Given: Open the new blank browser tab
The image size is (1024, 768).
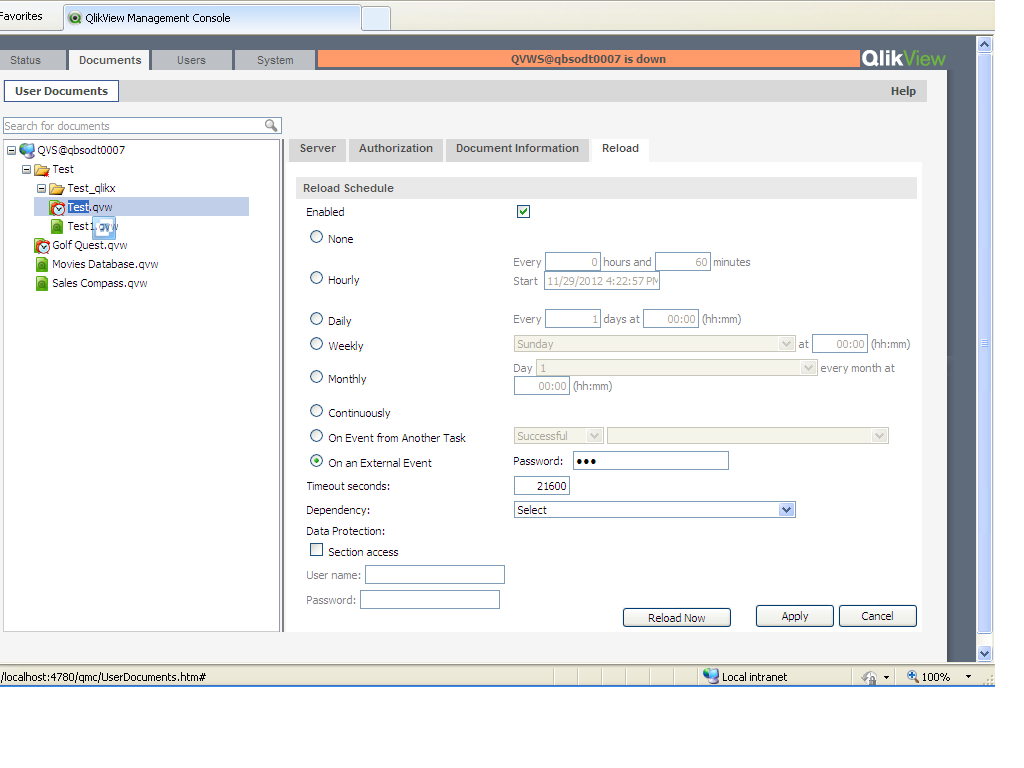Looking at the screenshot, I should 376,18.
